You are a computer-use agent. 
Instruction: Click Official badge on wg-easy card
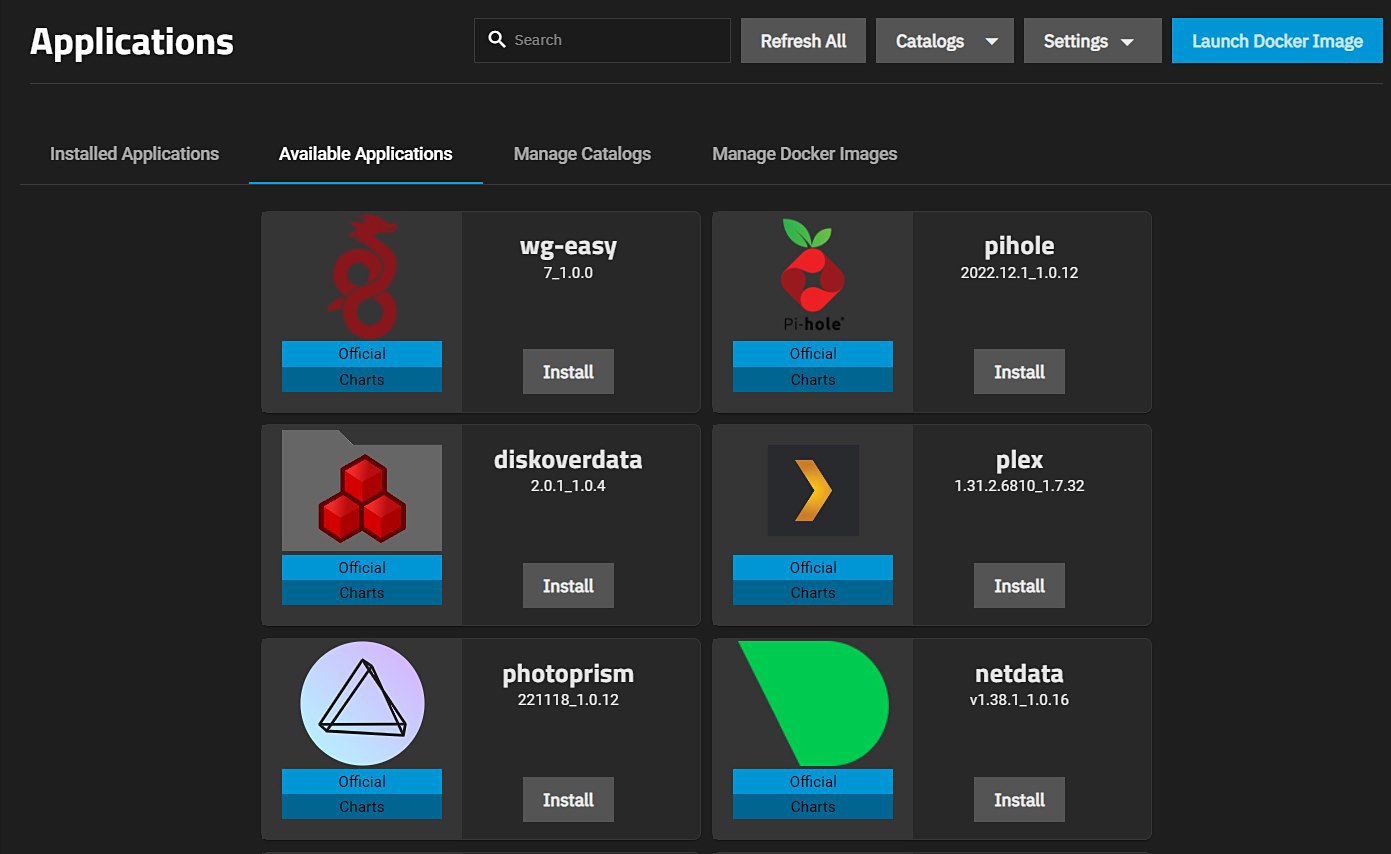[x=362, y=354]
